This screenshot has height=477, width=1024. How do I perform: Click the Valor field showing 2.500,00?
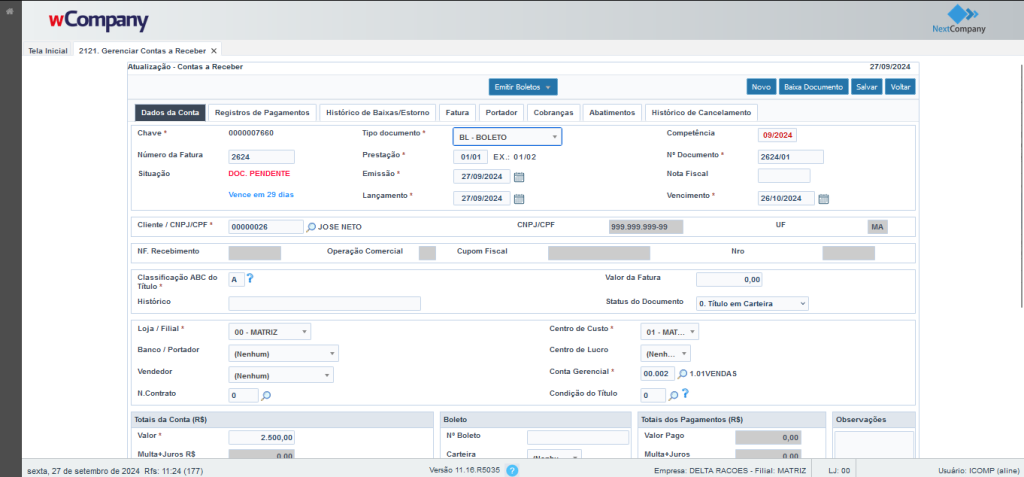point(261,437)
